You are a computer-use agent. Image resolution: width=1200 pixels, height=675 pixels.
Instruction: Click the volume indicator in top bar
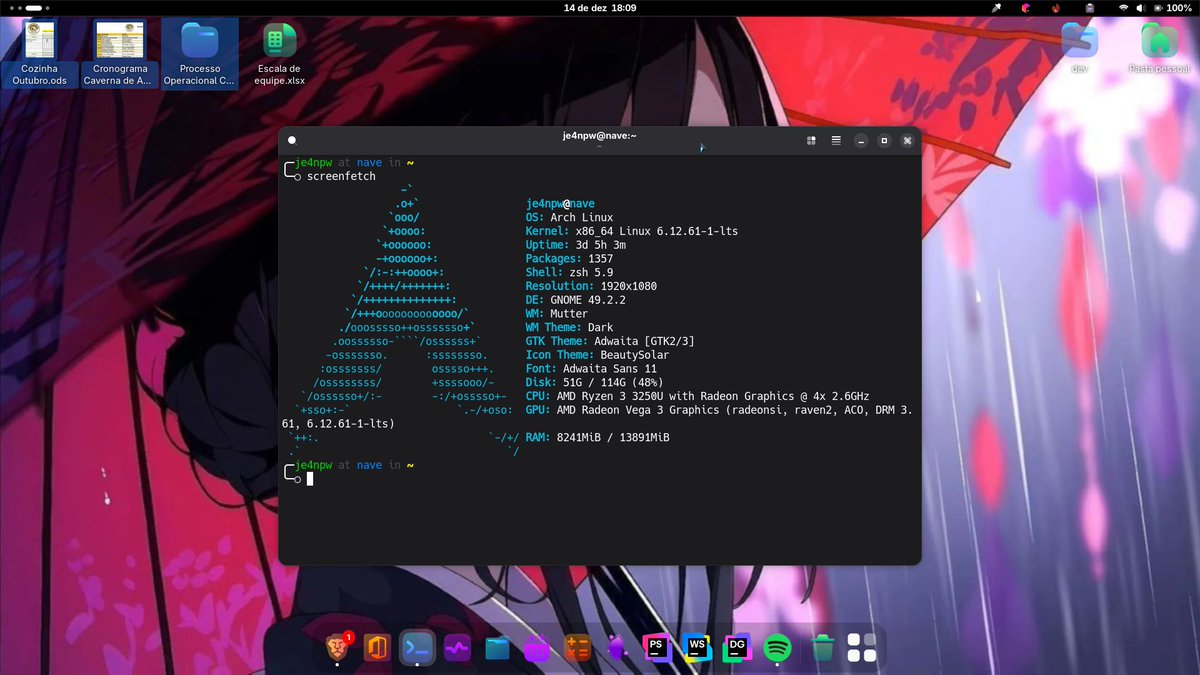point(1142,7)
